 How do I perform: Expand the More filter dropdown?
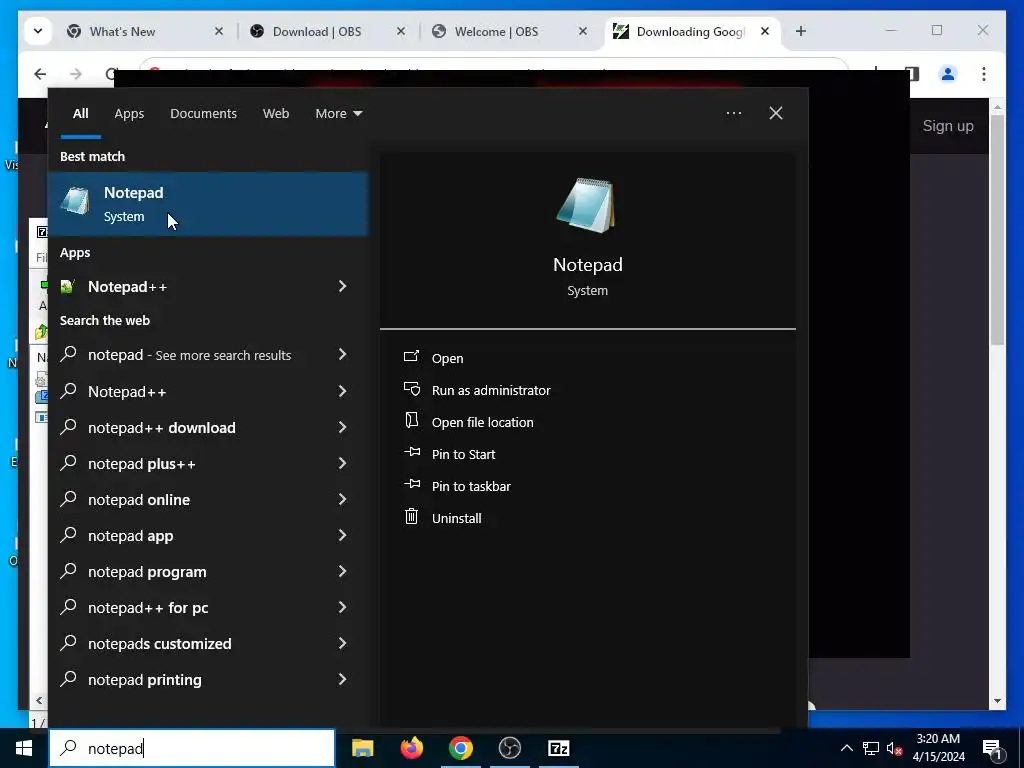point(338,113)
